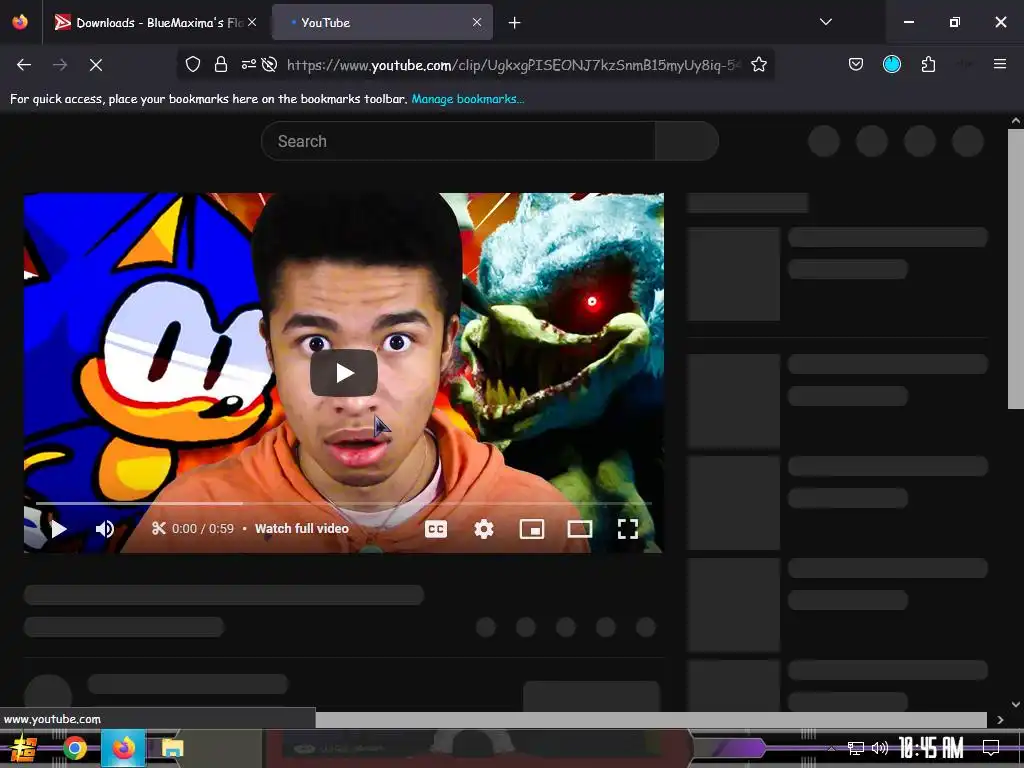Open the tracking protection shield icon

pos(193,64)
